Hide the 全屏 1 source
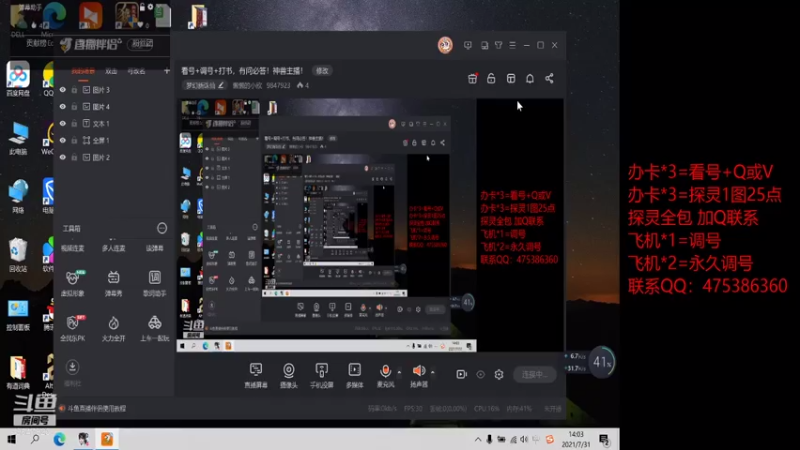Image resolution: width=800 pixels, height=450 pixels. [63, 140]
